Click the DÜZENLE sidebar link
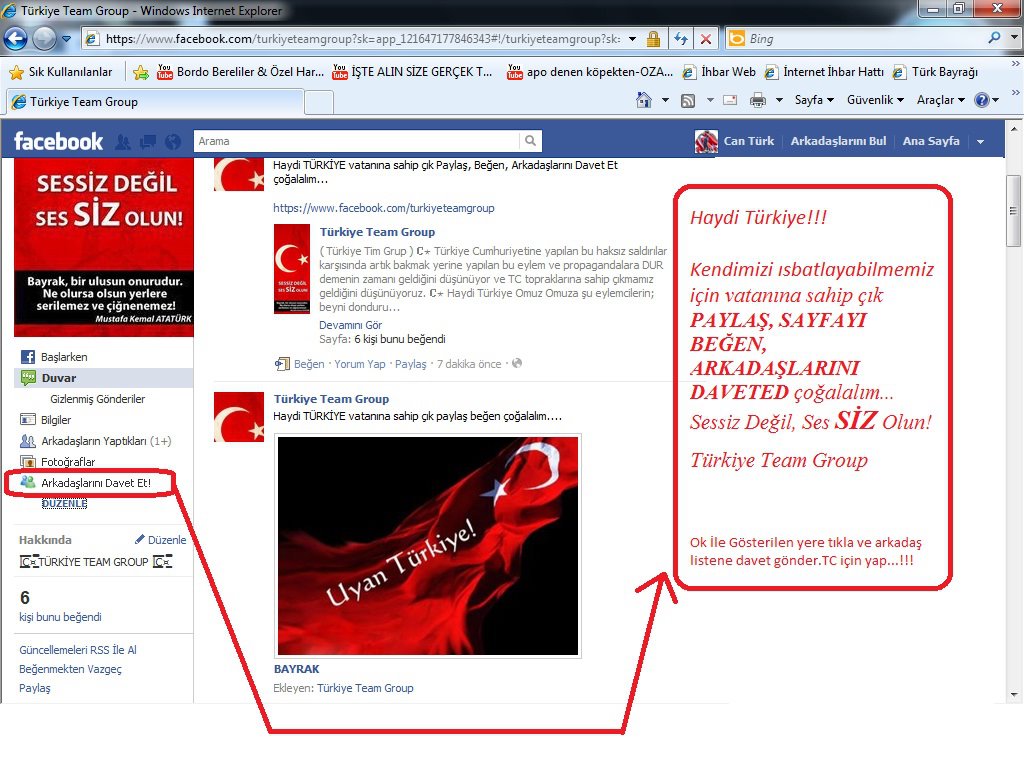Image resolution: width=1024 pixels, height=768 pixels. (65, 504)
